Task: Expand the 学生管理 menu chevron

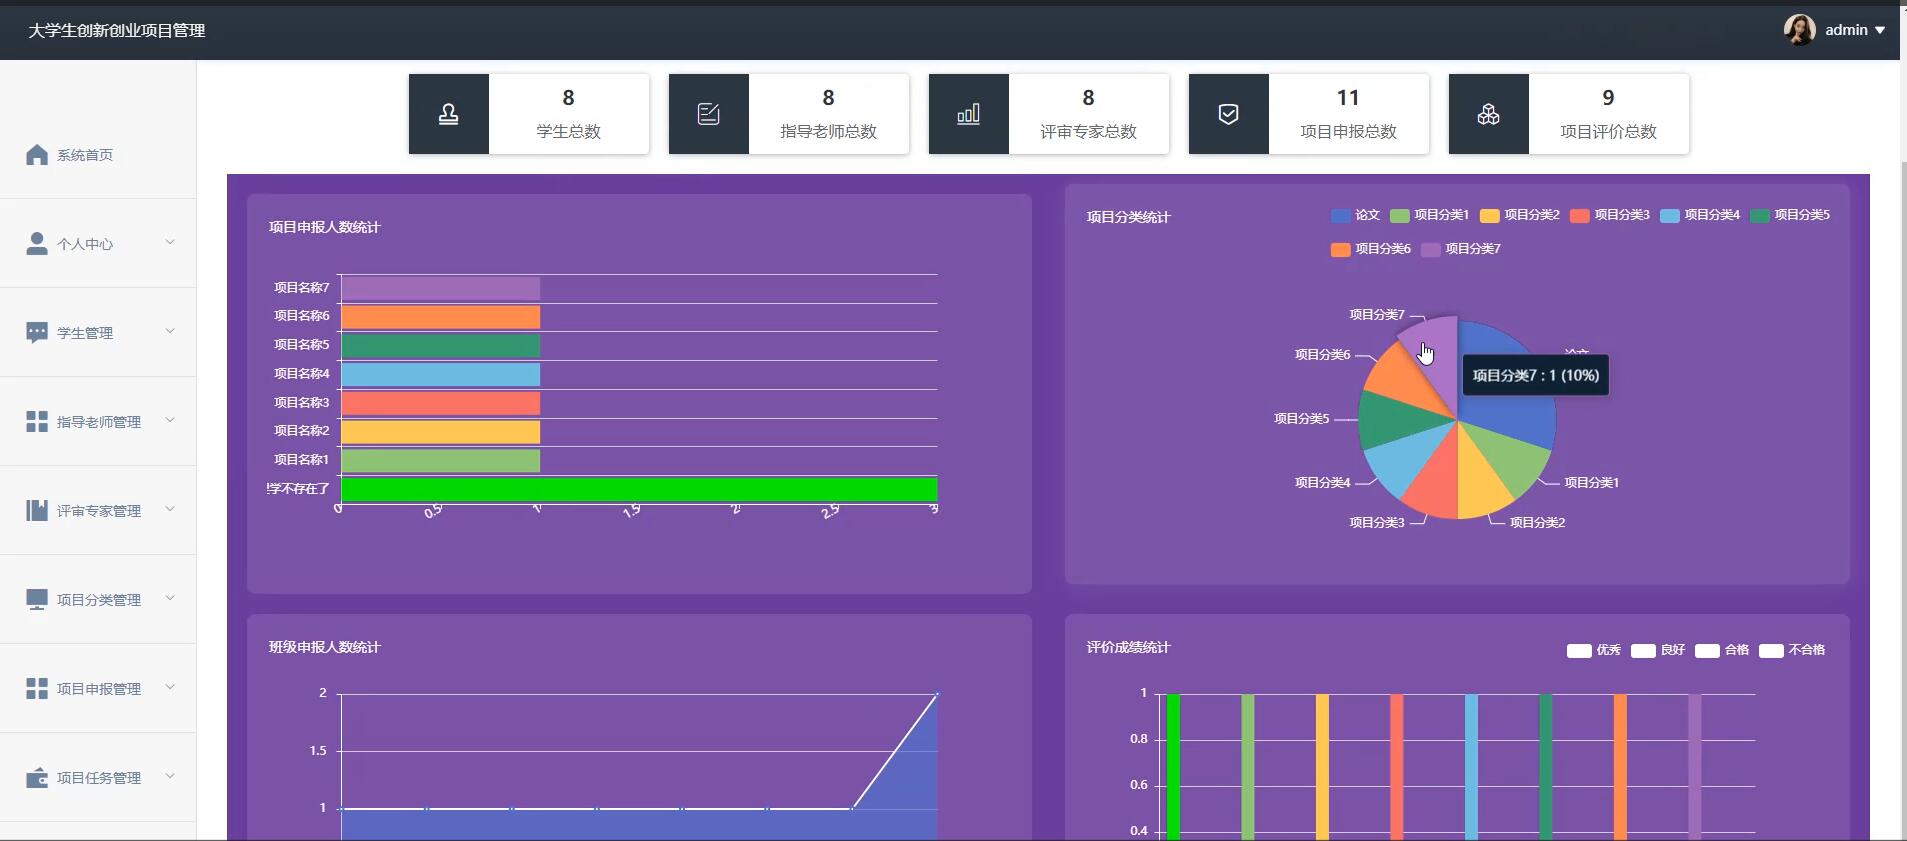Action: tap(170, 331)
